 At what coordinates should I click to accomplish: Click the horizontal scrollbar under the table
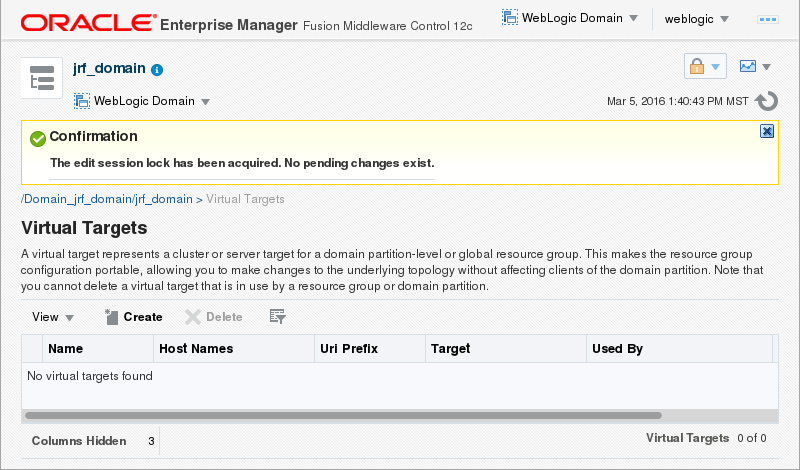(342, 415)
